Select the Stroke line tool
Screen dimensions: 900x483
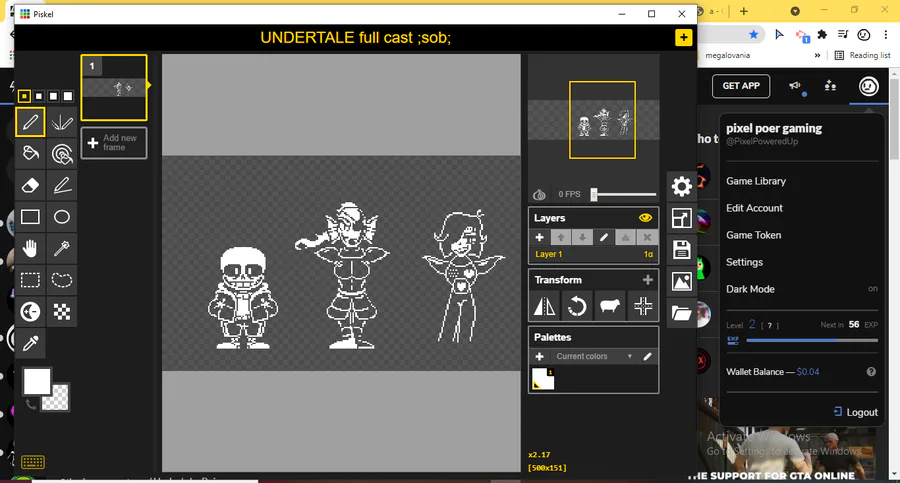pos(62,185)
